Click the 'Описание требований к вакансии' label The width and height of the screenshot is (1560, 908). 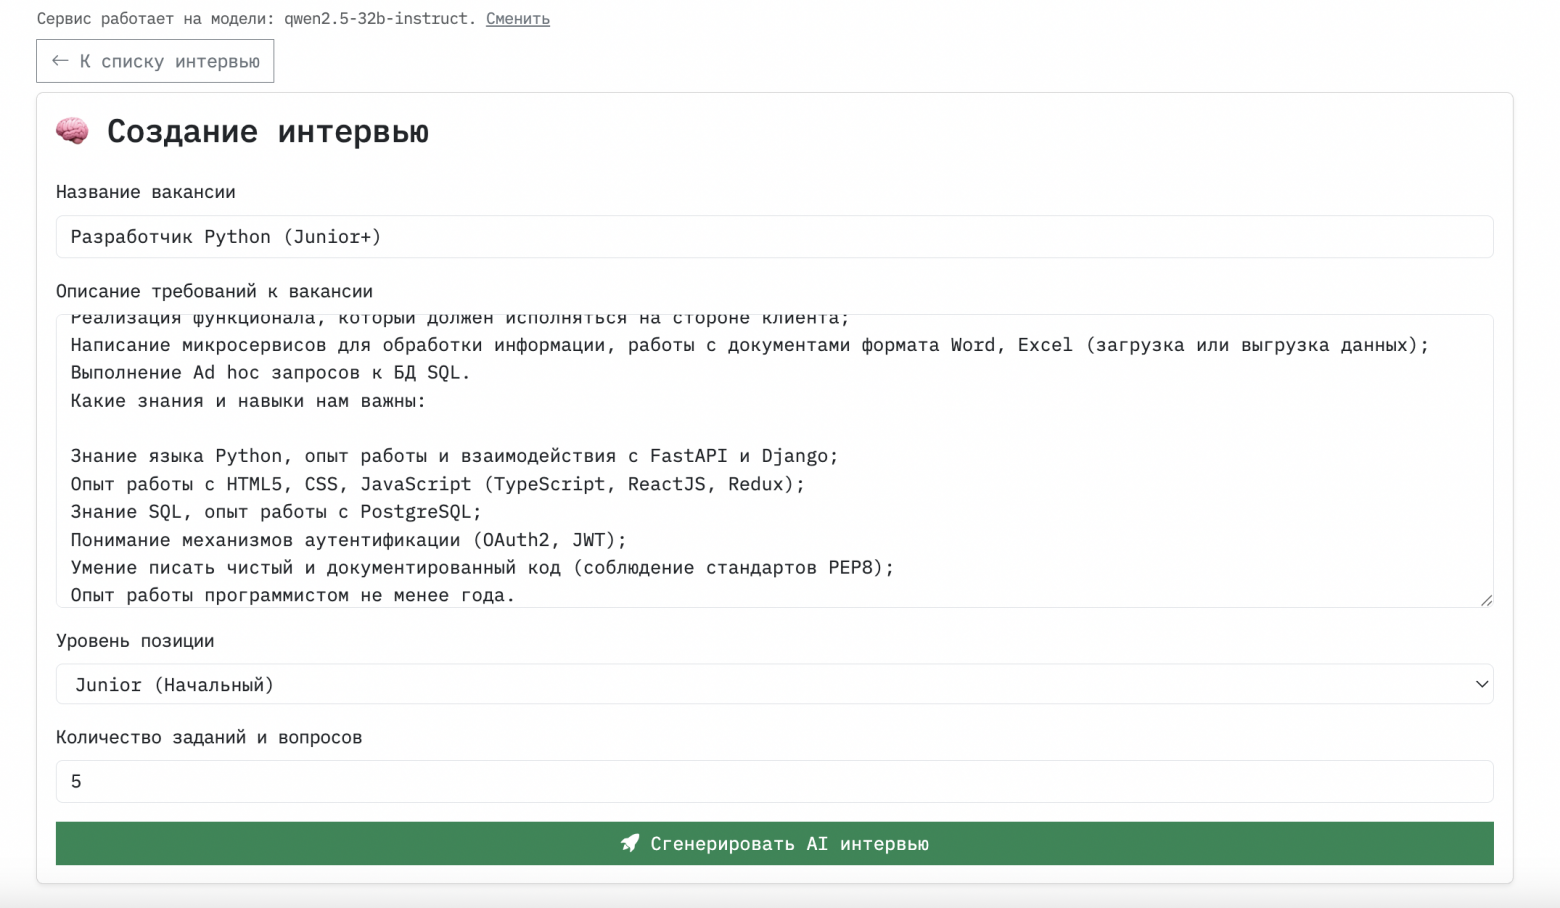click(213, 291)
